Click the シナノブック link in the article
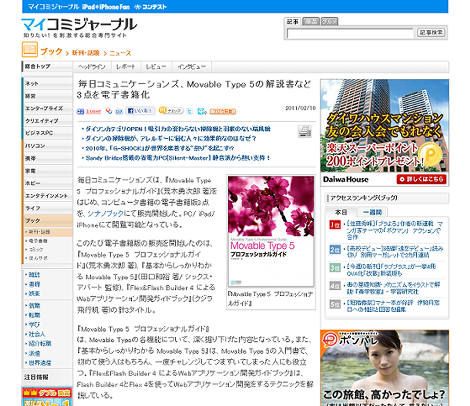 click(x=105, y=214)
